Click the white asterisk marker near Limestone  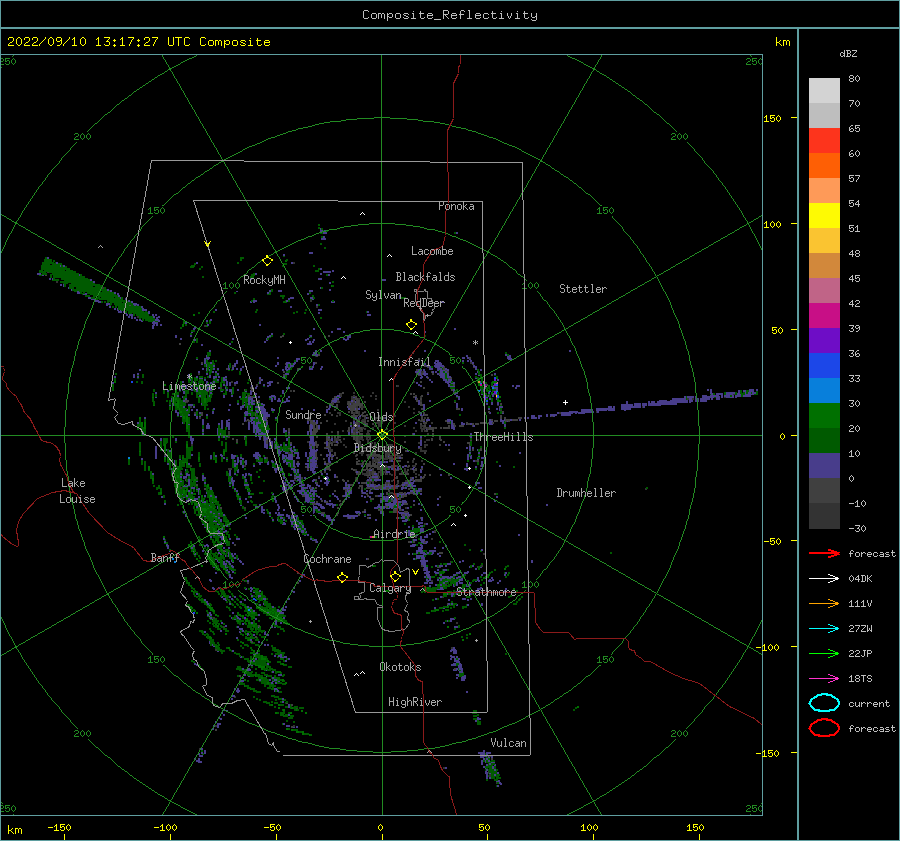pos(189,377)
